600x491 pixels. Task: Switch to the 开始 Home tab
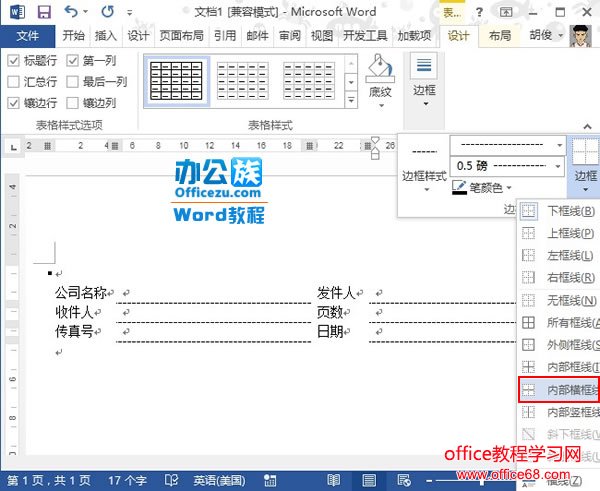(73, 36)
